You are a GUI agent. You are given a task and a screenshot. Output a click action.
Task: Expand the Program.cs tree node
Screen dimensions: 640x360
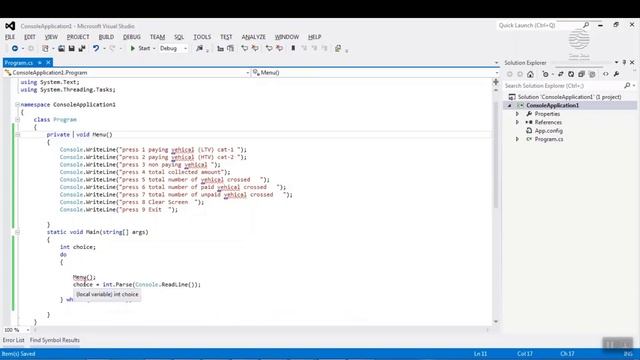click(x=517, y=139)
